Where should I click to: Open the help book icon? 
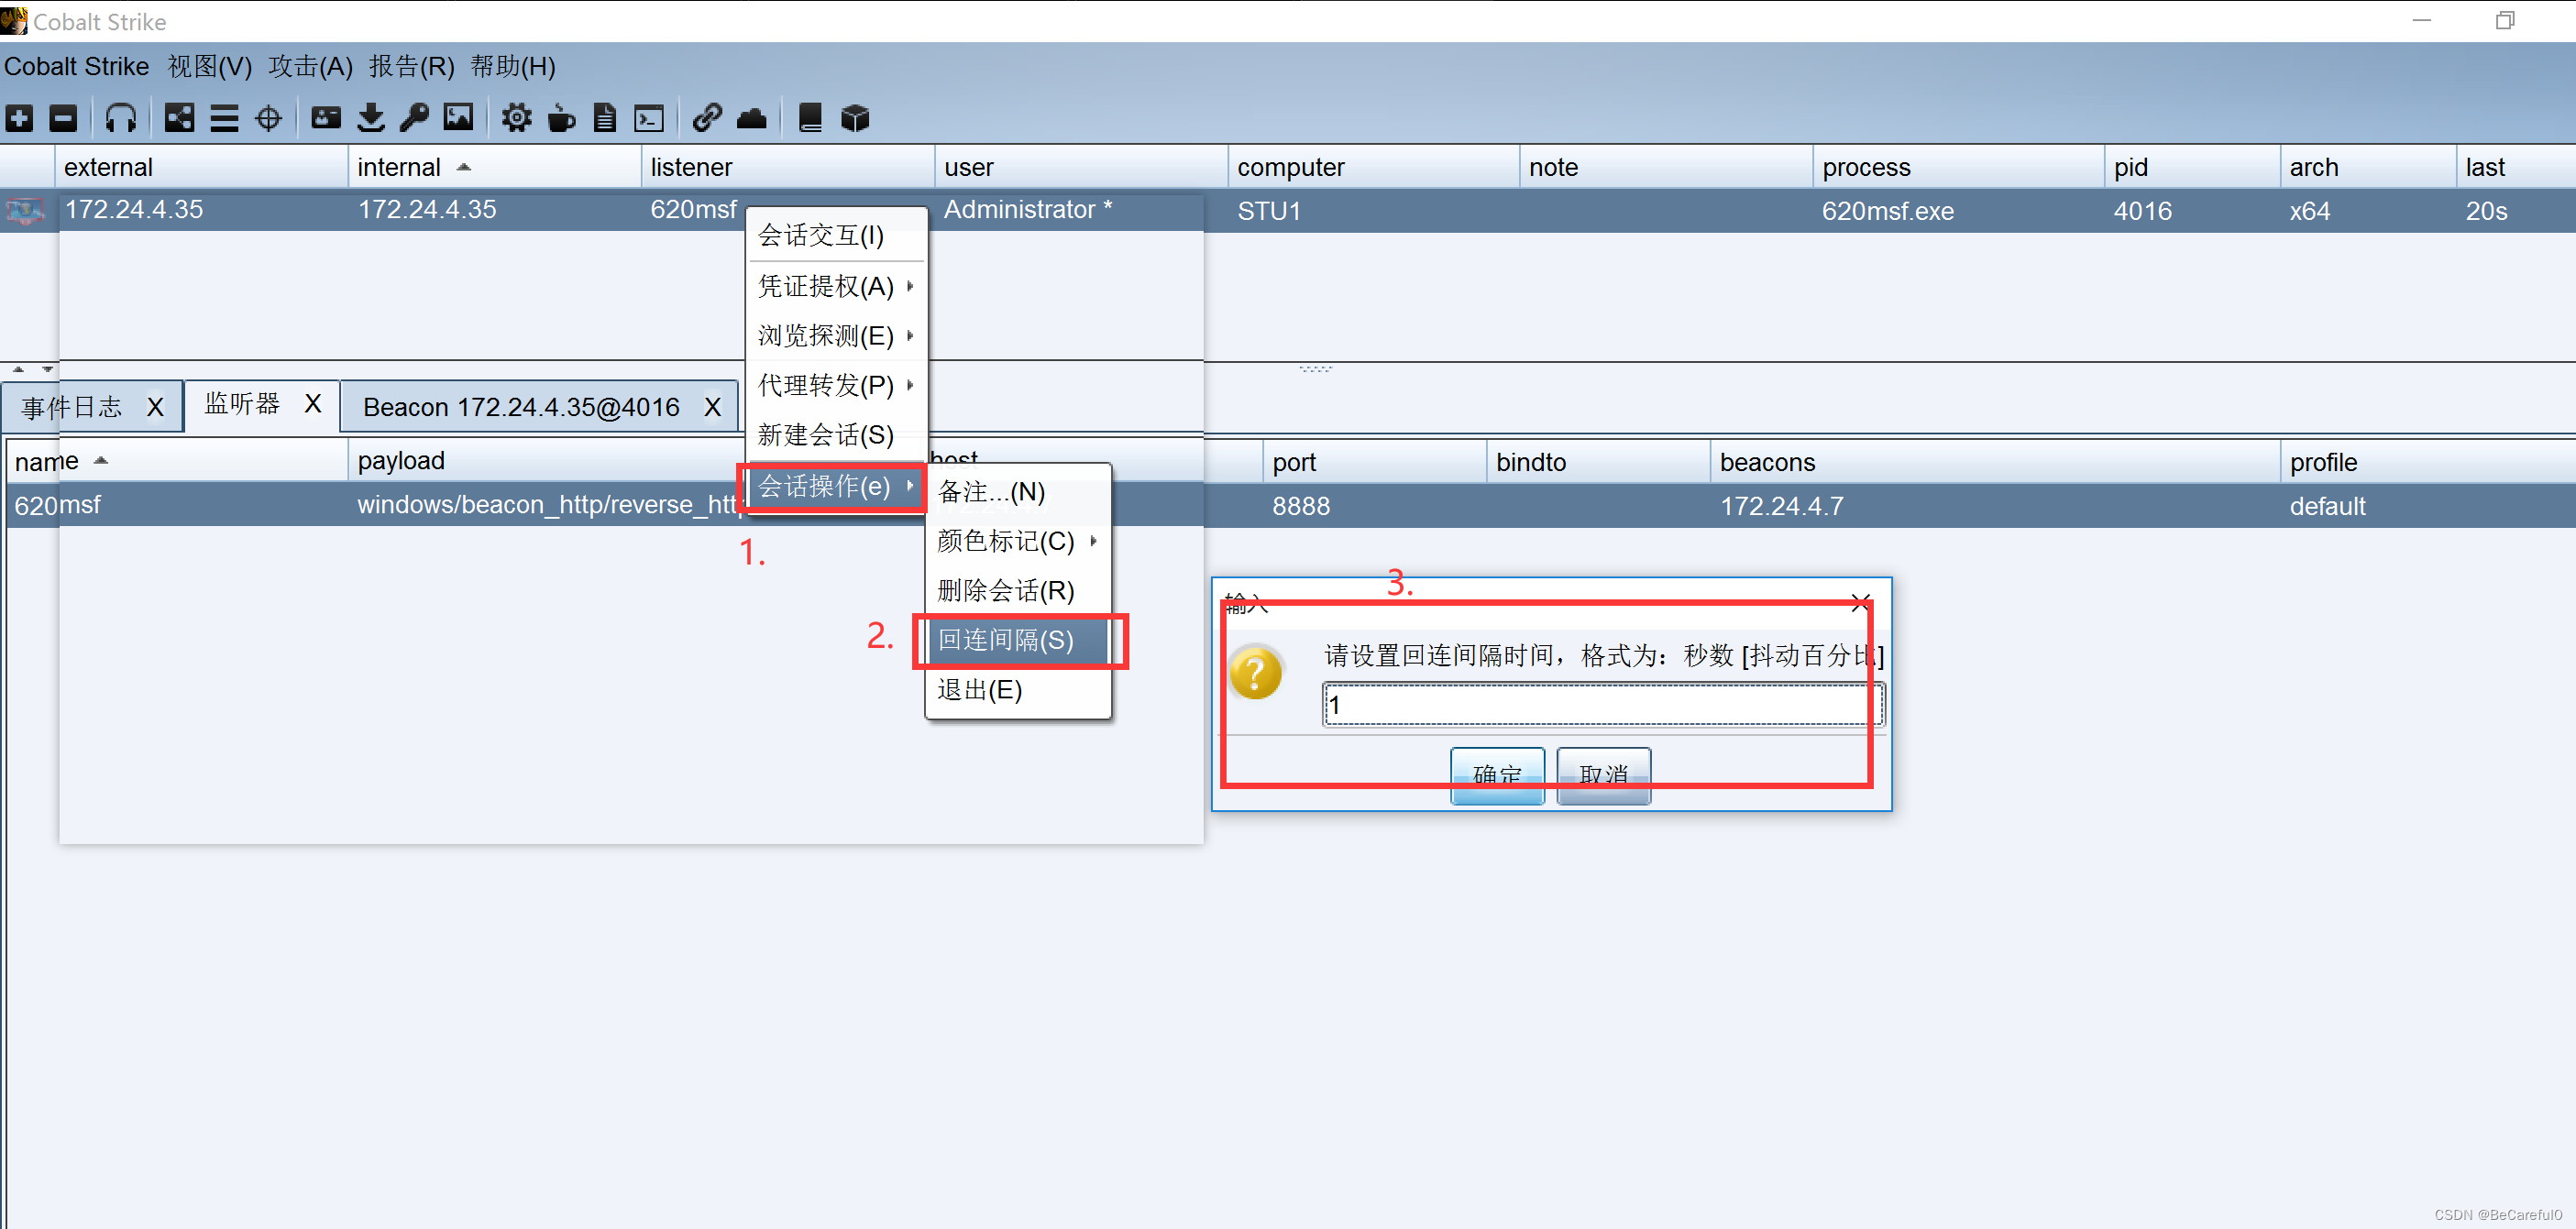click(x=810, y=118)
